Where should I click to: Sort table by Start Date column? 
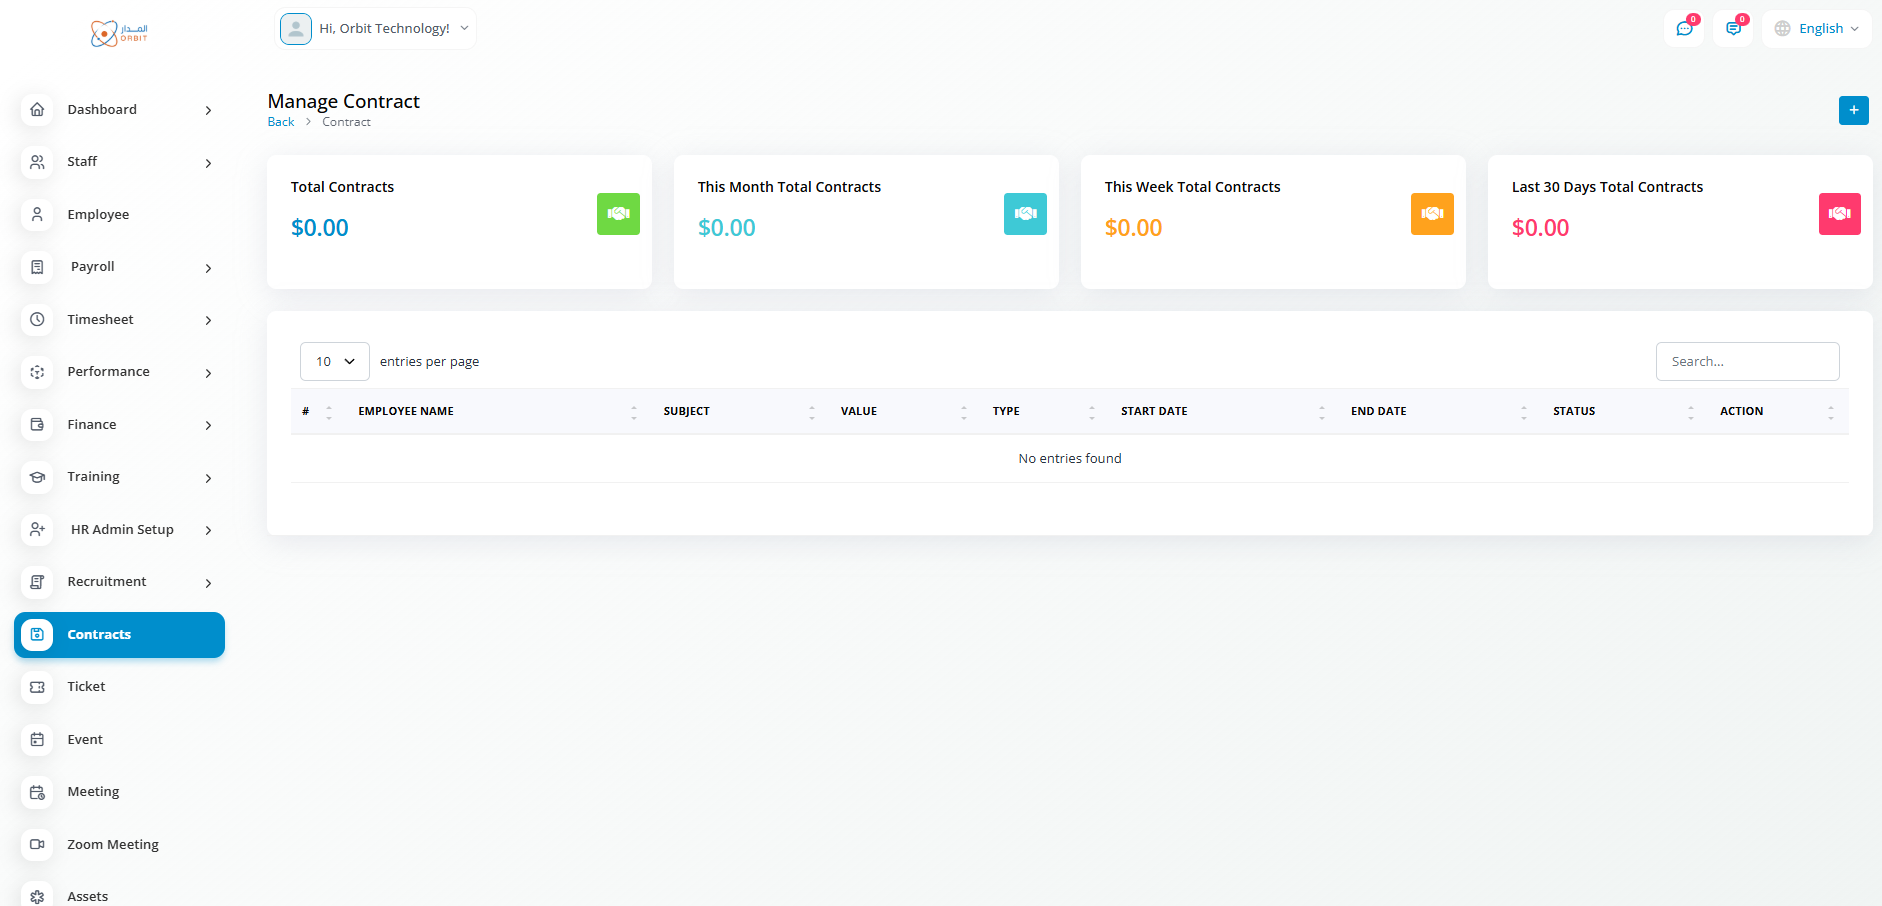[x=1154, y=411]
